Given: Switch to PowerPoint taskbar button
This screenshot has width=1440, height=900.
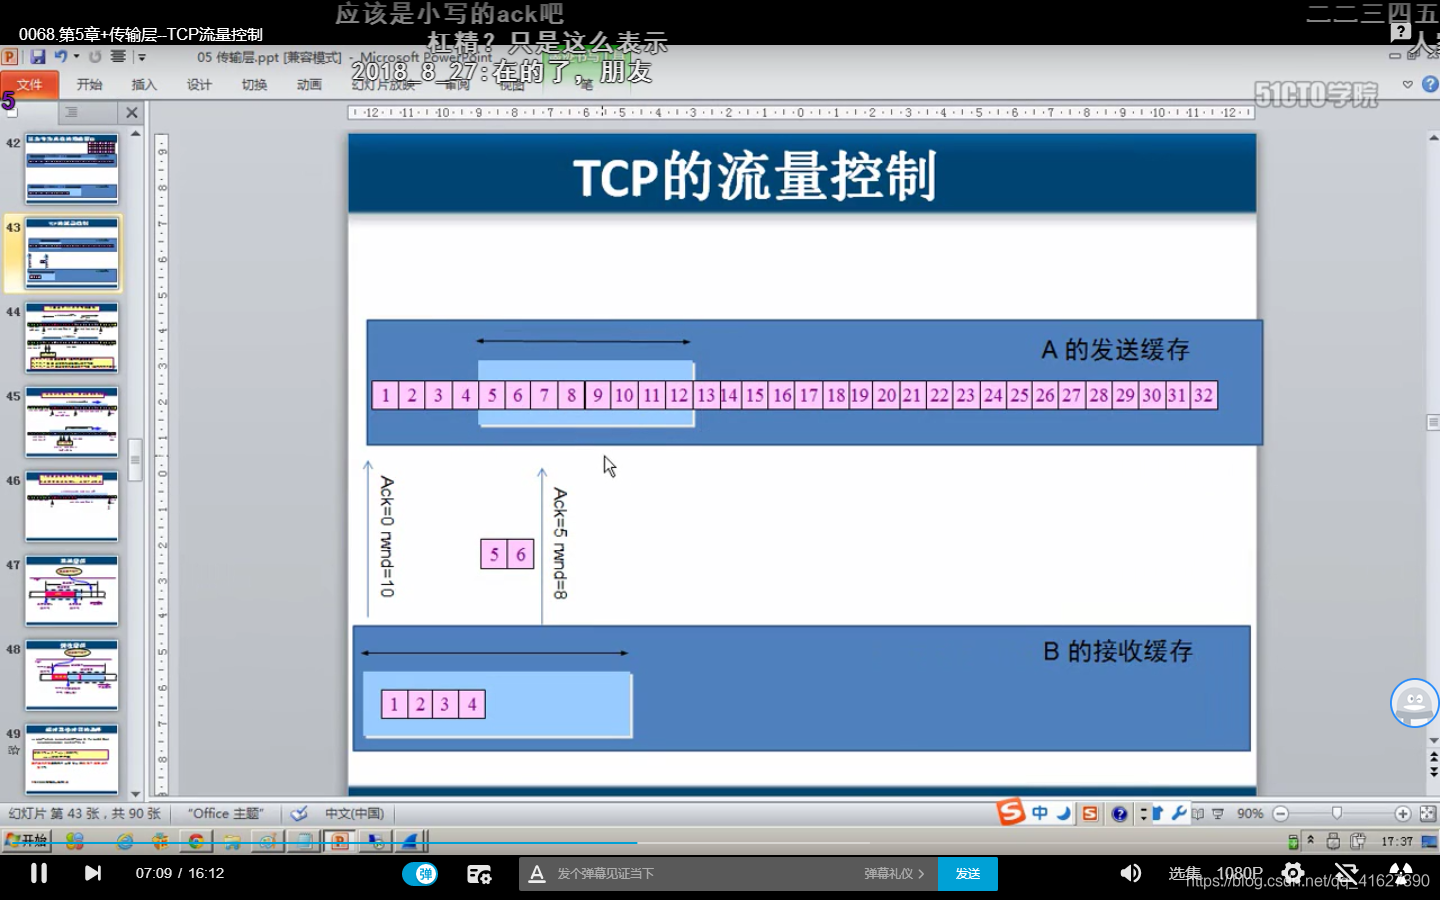Looking at the screenshot, I should 340,841.
